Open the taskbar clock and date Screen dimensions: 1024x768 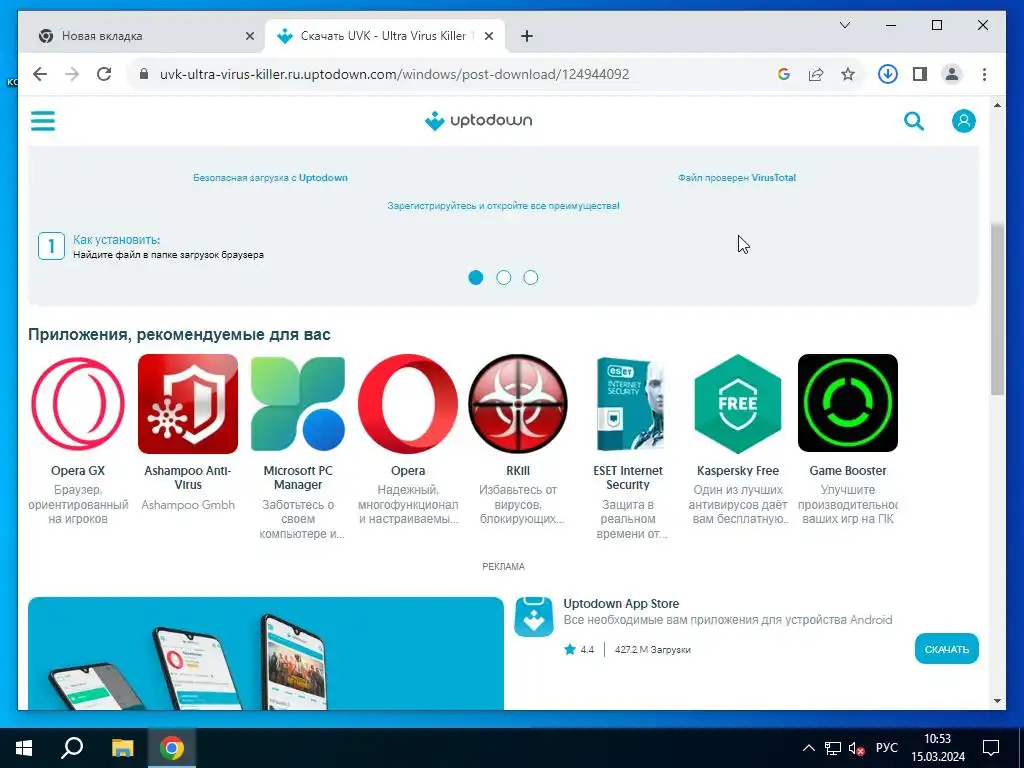[938, 748]
